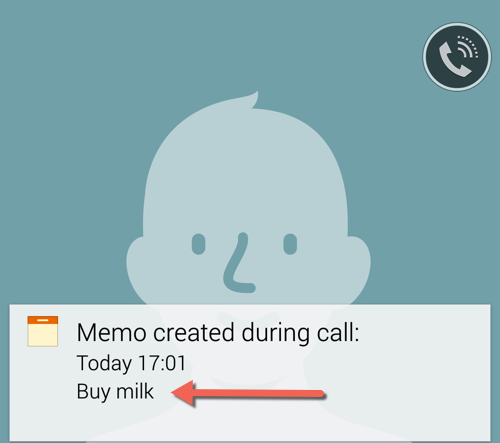Click the avatar's left eye
Image resolution: width=500 pixels, height=443 pixels.
(x=199, y=244)
